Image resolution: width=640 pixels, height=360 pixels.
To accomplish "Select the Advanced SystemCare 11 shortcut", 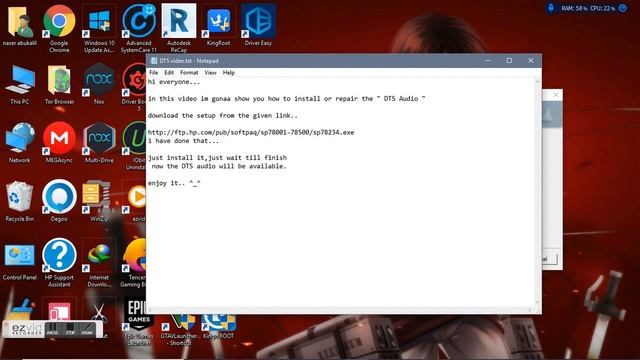I will (x=139, y=29).
